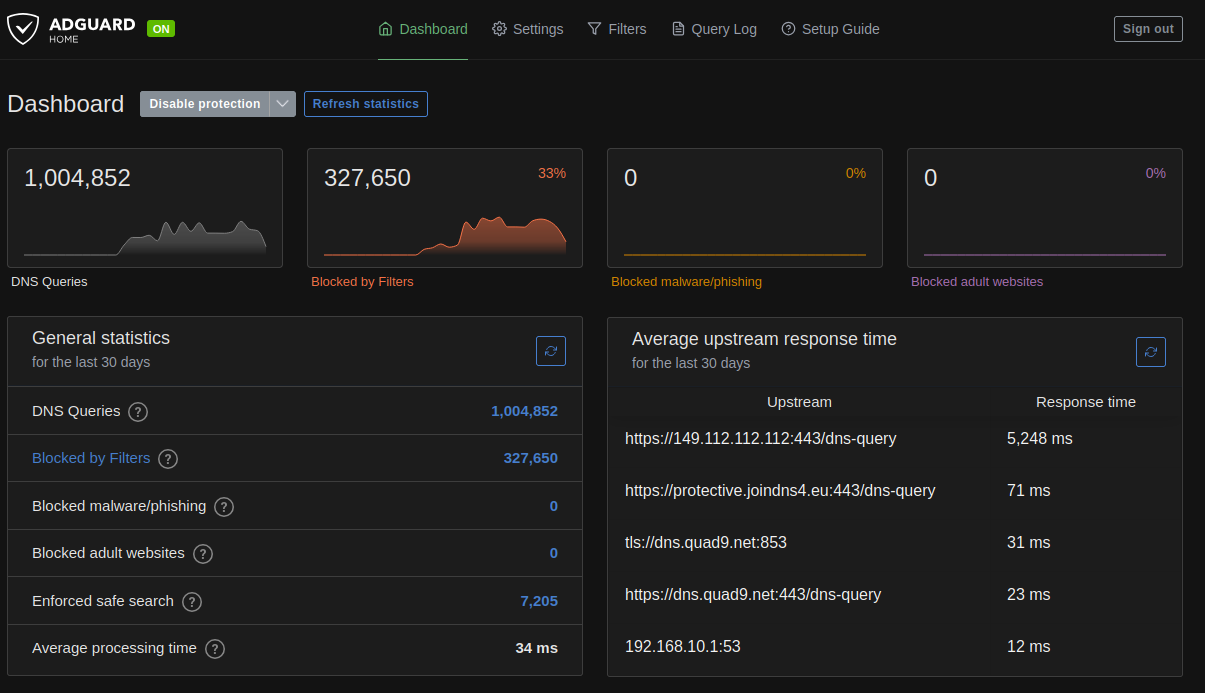Click the Average upstream response time heading

pyautogui.click(x=764, y=339)
